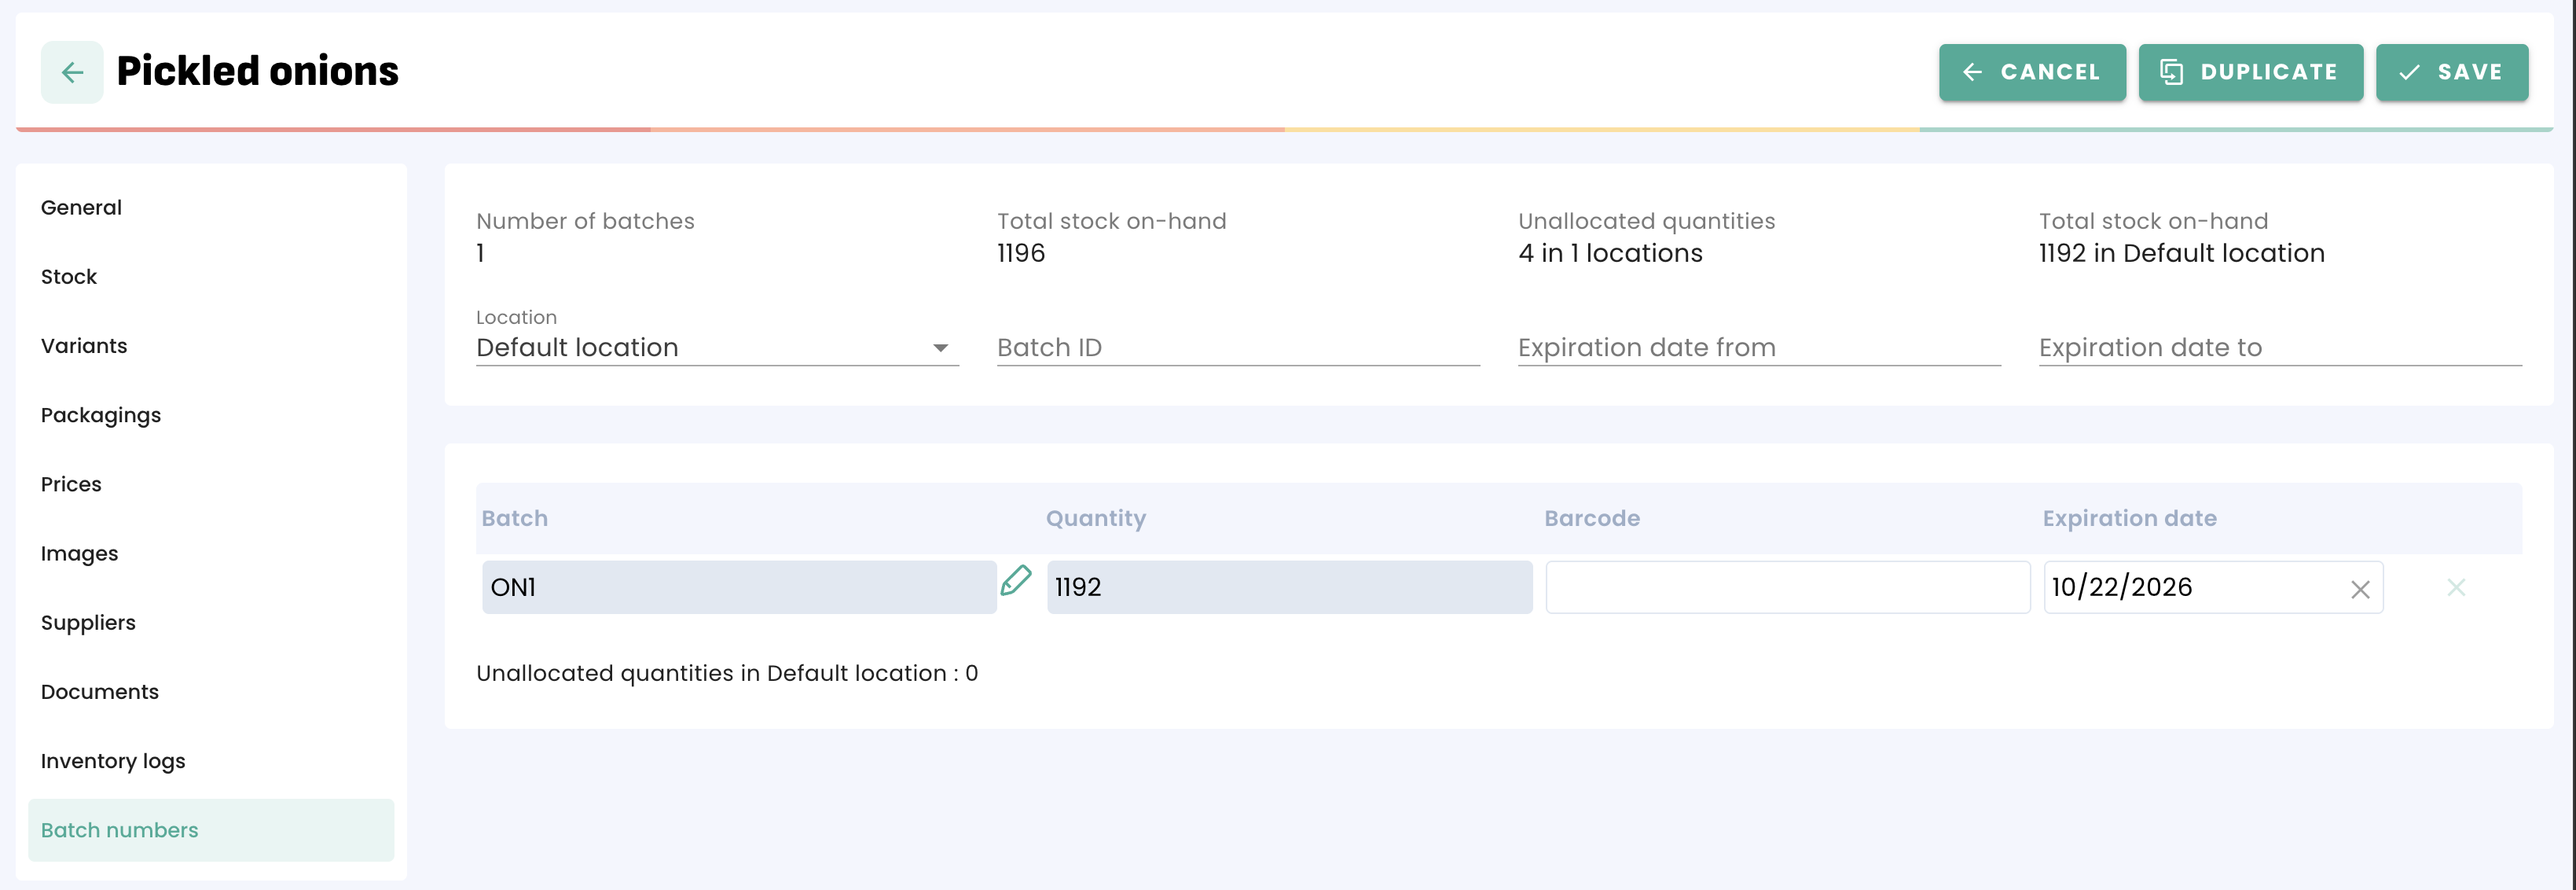Screen dimensions: 2576x890
Task: Duplicate the Pickled onions product
Action: pos(2250,72)
